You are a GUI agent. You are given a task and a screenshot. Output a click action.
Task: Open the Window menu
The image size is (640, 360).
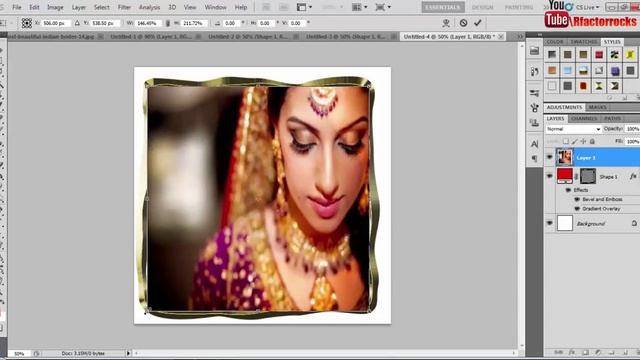coord(216,7)
